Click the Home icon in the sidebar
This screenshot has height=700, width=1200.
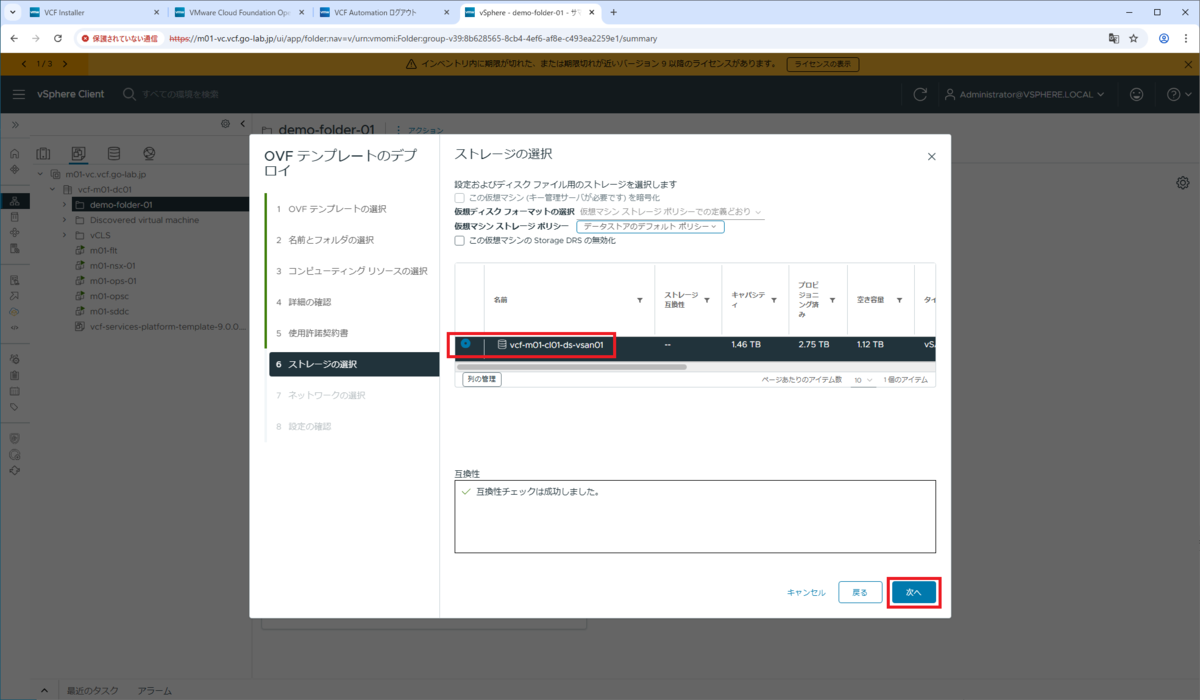coord(14,154)
